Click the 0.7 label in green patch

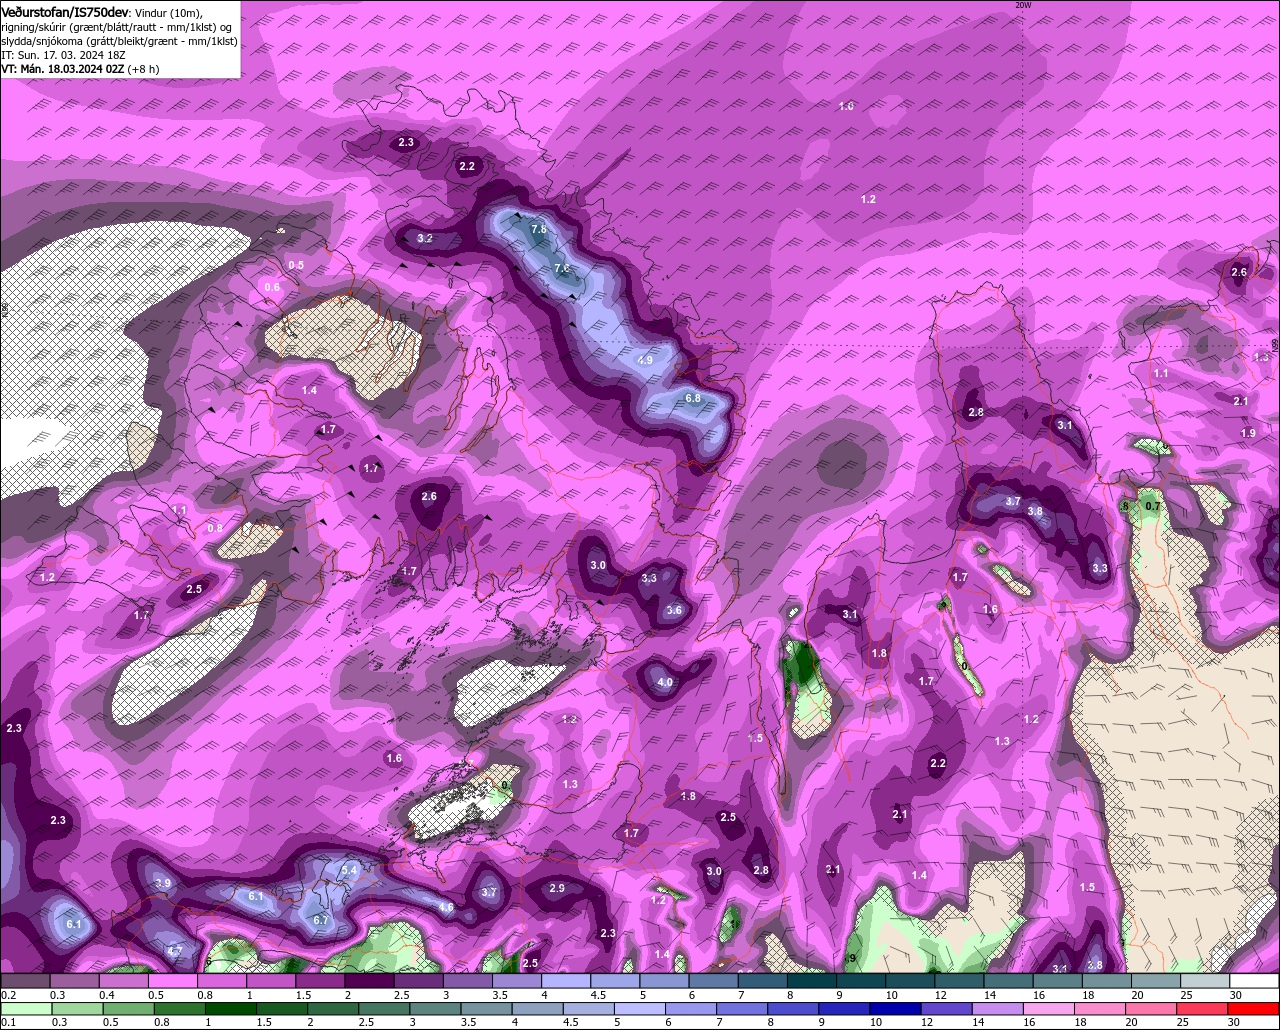(1152, 506)
